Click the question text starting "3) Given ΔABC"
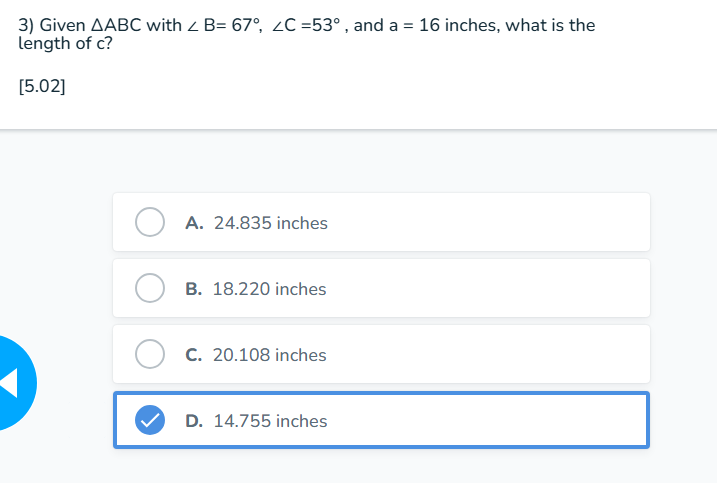Image resolution: width=717 pixels, height=483 pixels. pyautogui.click(x=307, y=25)
